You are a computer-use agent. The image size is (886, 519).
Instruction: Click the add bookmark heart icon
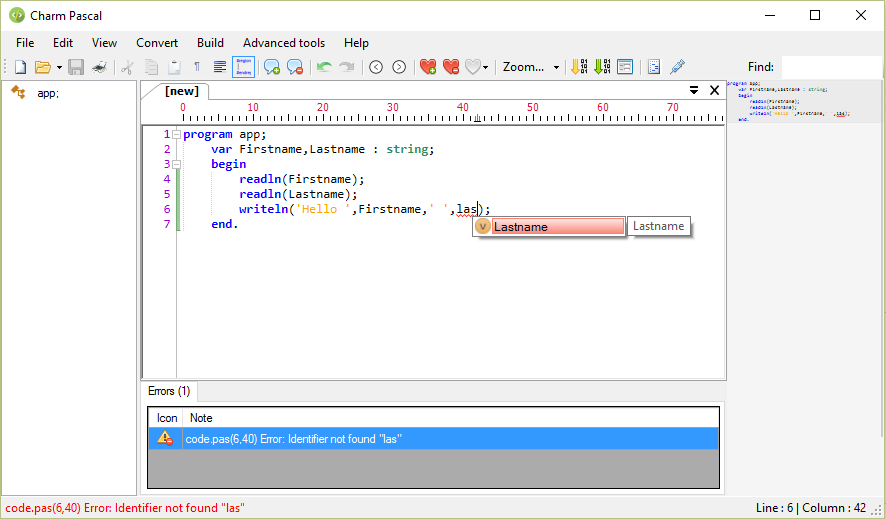point(428,67)
